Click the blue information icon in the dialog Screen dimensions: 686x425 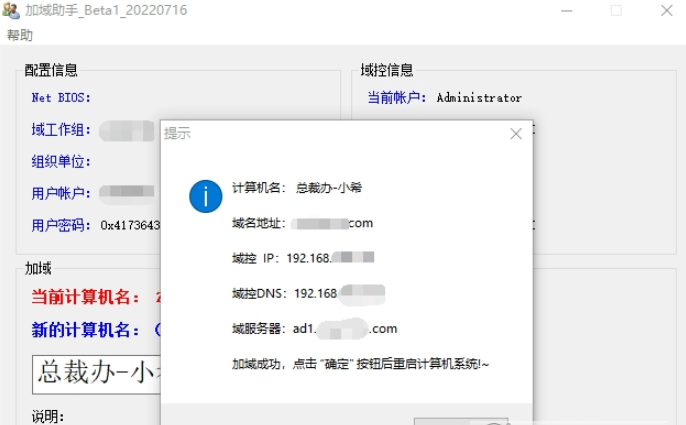[x=205, y=197]
